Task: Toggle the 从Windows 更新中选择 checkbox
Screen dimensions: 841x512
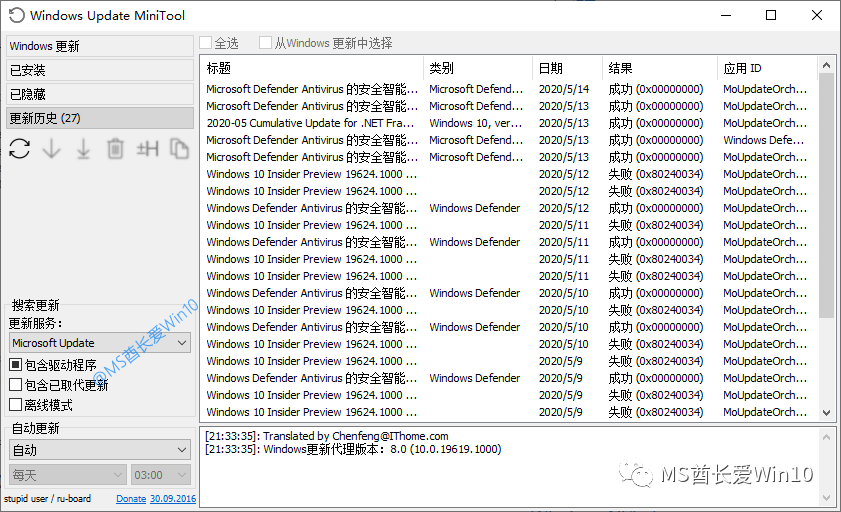Action: 265,43
